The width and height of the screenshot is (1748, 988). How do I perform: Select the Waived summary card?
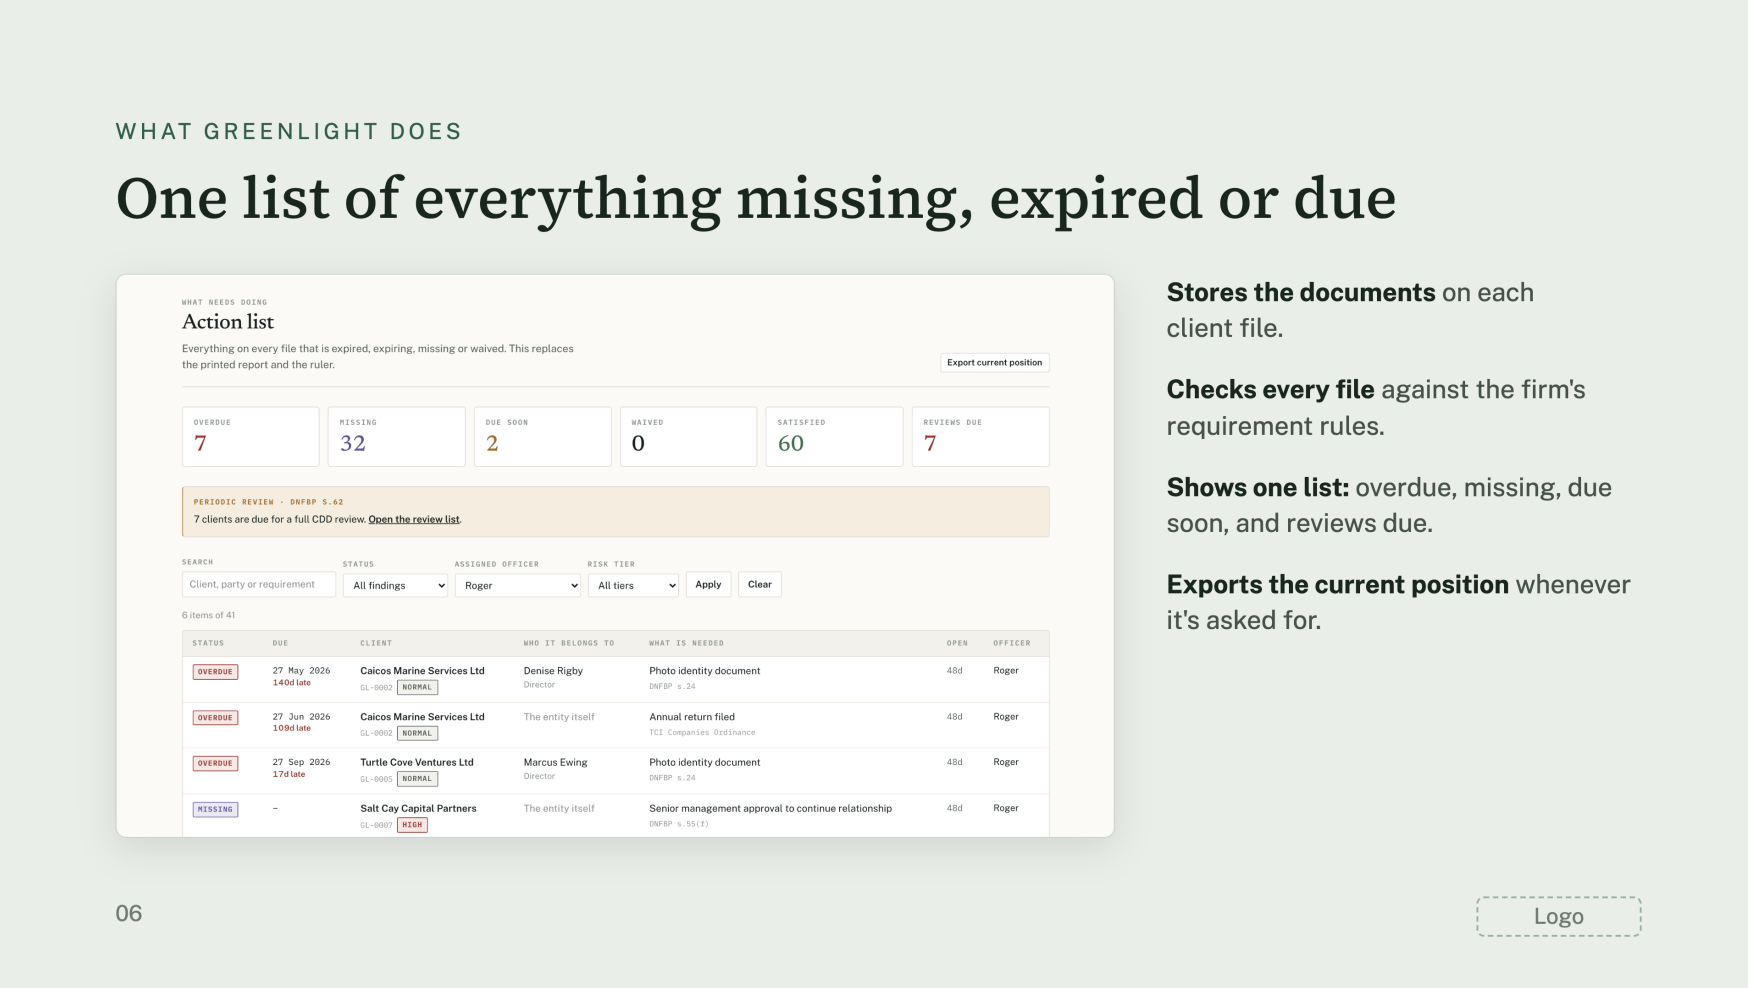(689, 436)
